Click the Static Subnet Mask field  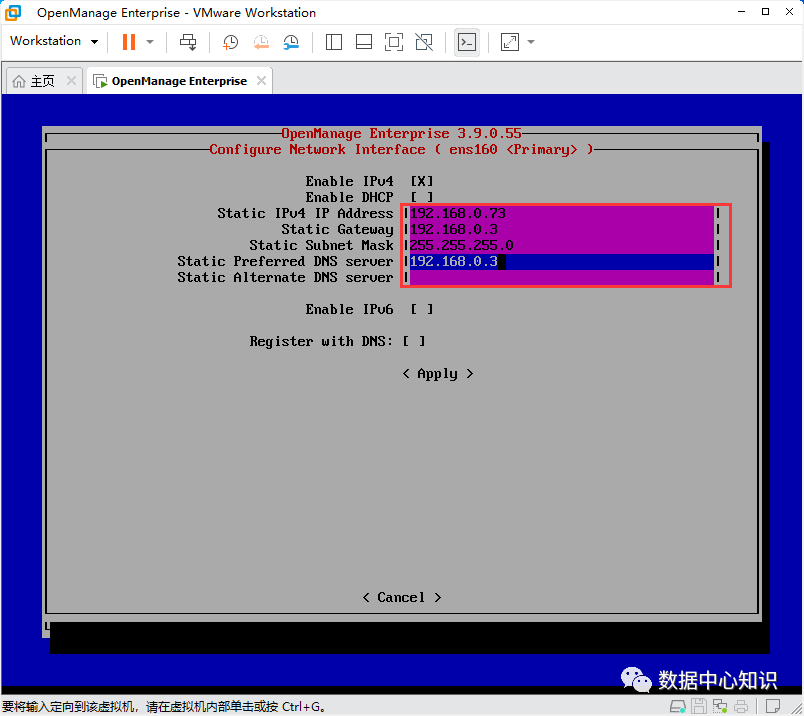(562, 245)
